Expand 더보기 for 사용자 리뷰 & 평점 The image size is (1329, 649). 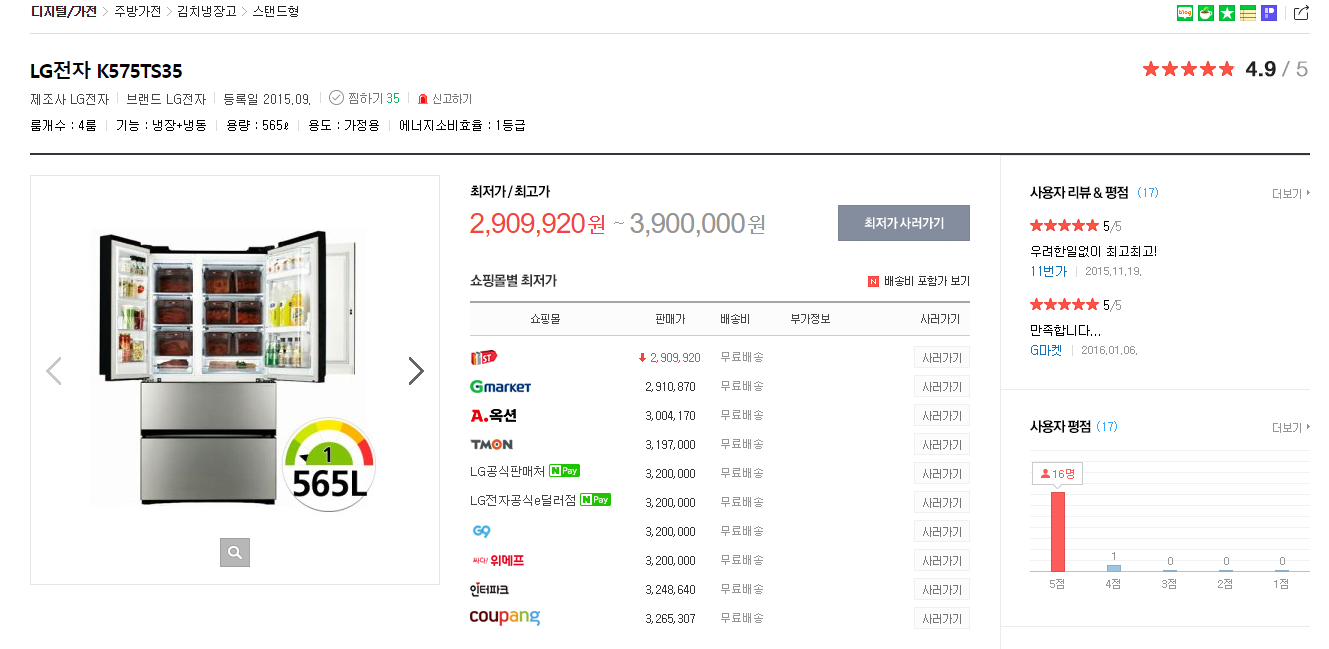point(1290,193)
